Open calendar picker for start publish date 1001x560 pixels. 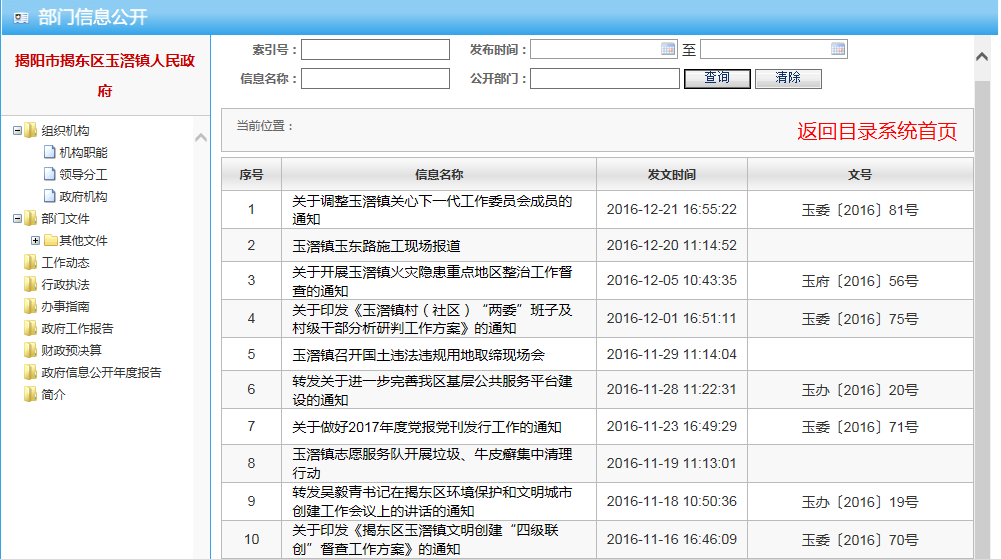(668, 49)
